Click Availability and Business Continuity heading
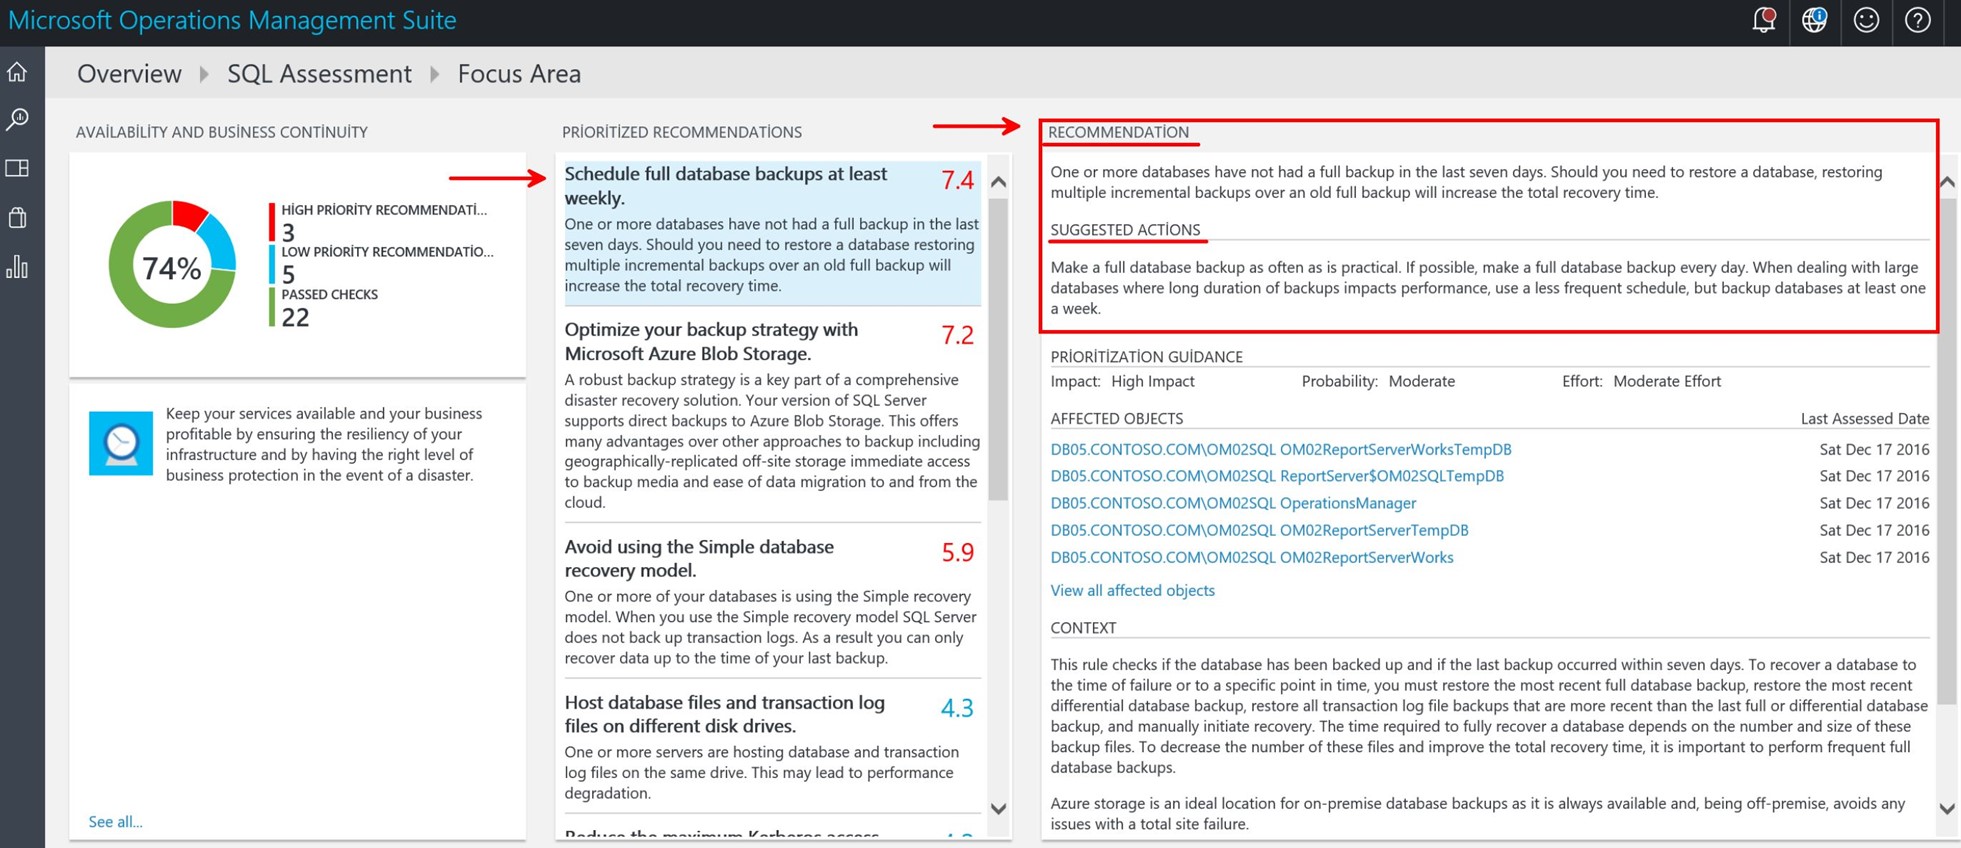 [x=222, y=132]
